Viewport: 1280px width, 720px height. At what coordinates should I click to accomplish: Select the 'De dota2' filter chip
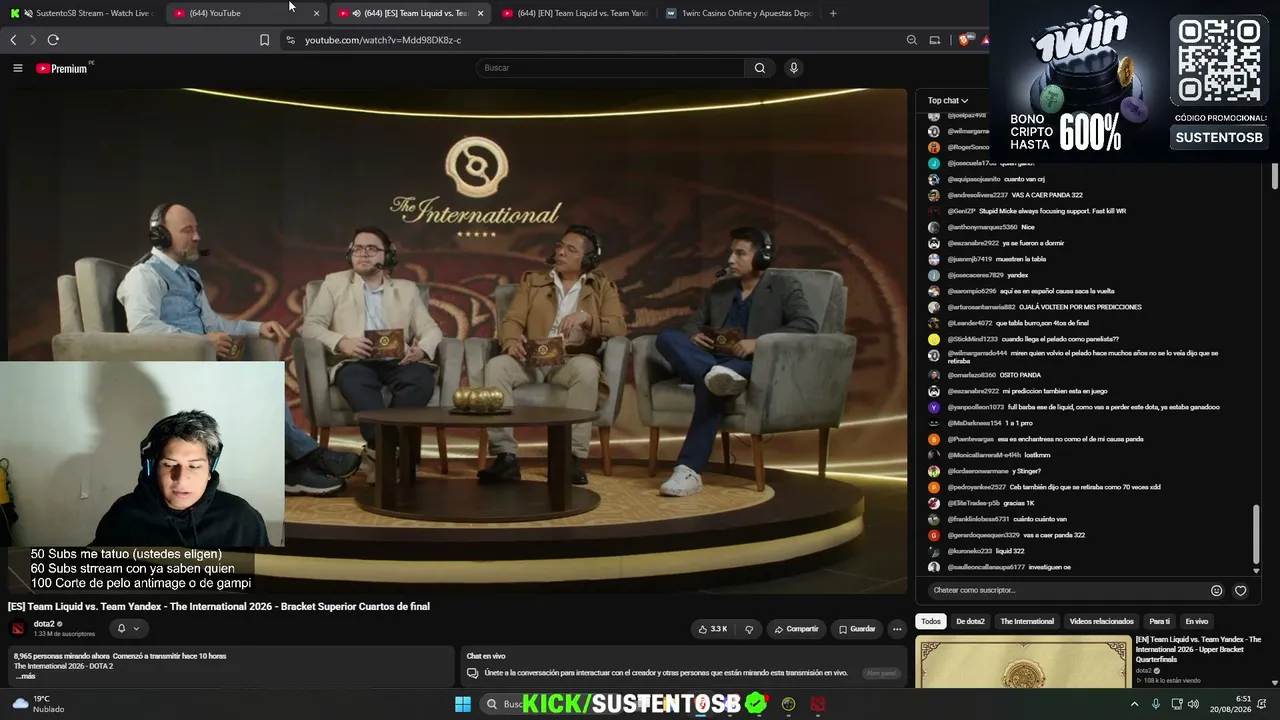[x=970, y=622]
